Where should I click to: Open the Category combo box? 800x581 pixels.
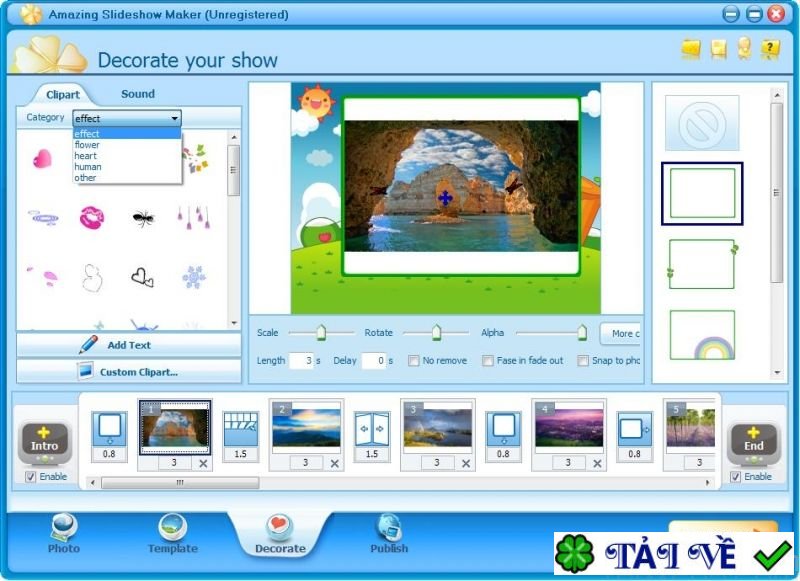[176, 117]
